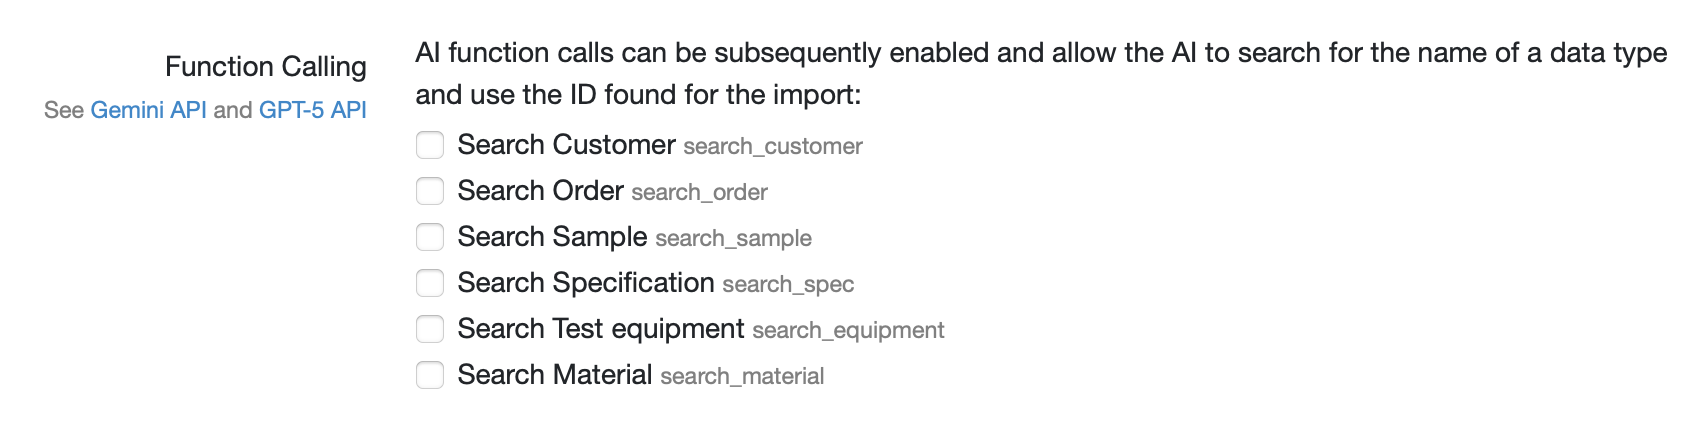Enable the Search Customer checkbox
1688x424 pixels.
430,145
